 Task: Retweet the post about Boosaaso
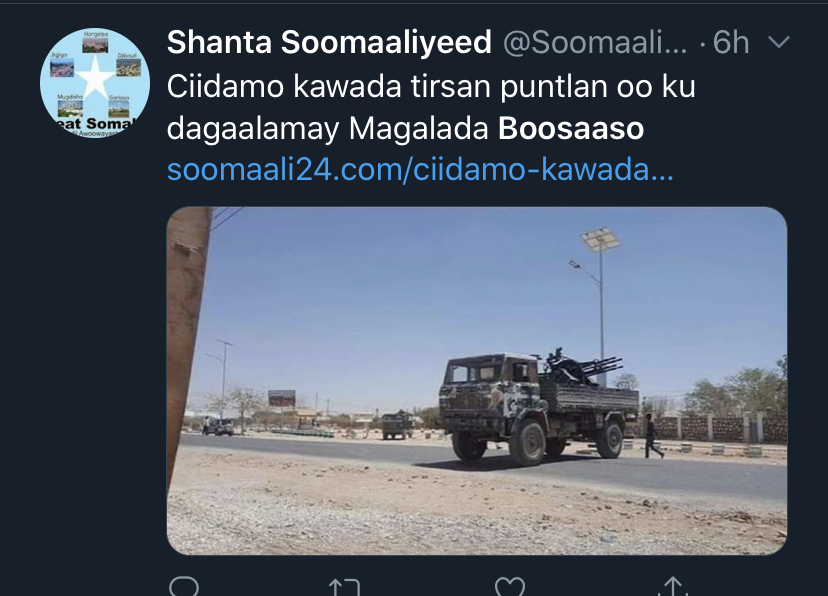point(344,588)
